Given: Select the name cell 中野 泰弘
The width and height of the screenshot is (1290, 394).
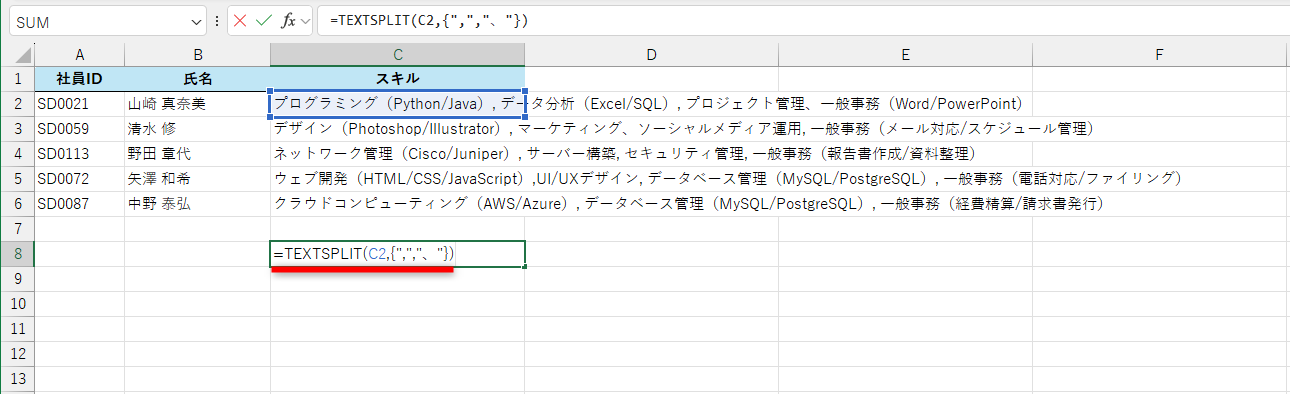Looking at the screenshot, I should (x=197, y=203).
